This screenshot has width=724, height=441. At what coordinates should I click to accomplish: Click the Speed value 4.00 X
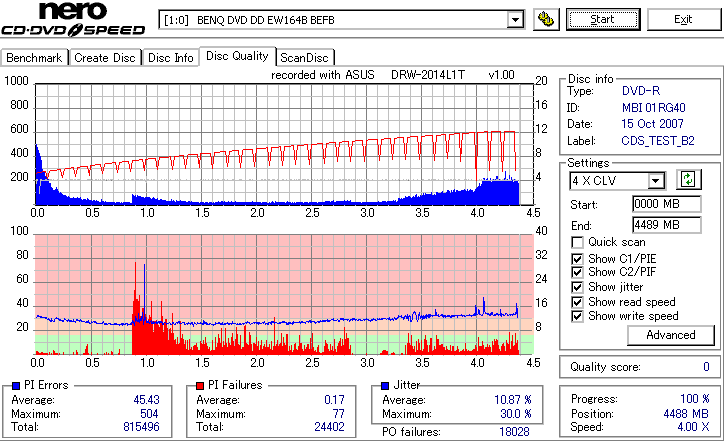click(x=693, y=427)
